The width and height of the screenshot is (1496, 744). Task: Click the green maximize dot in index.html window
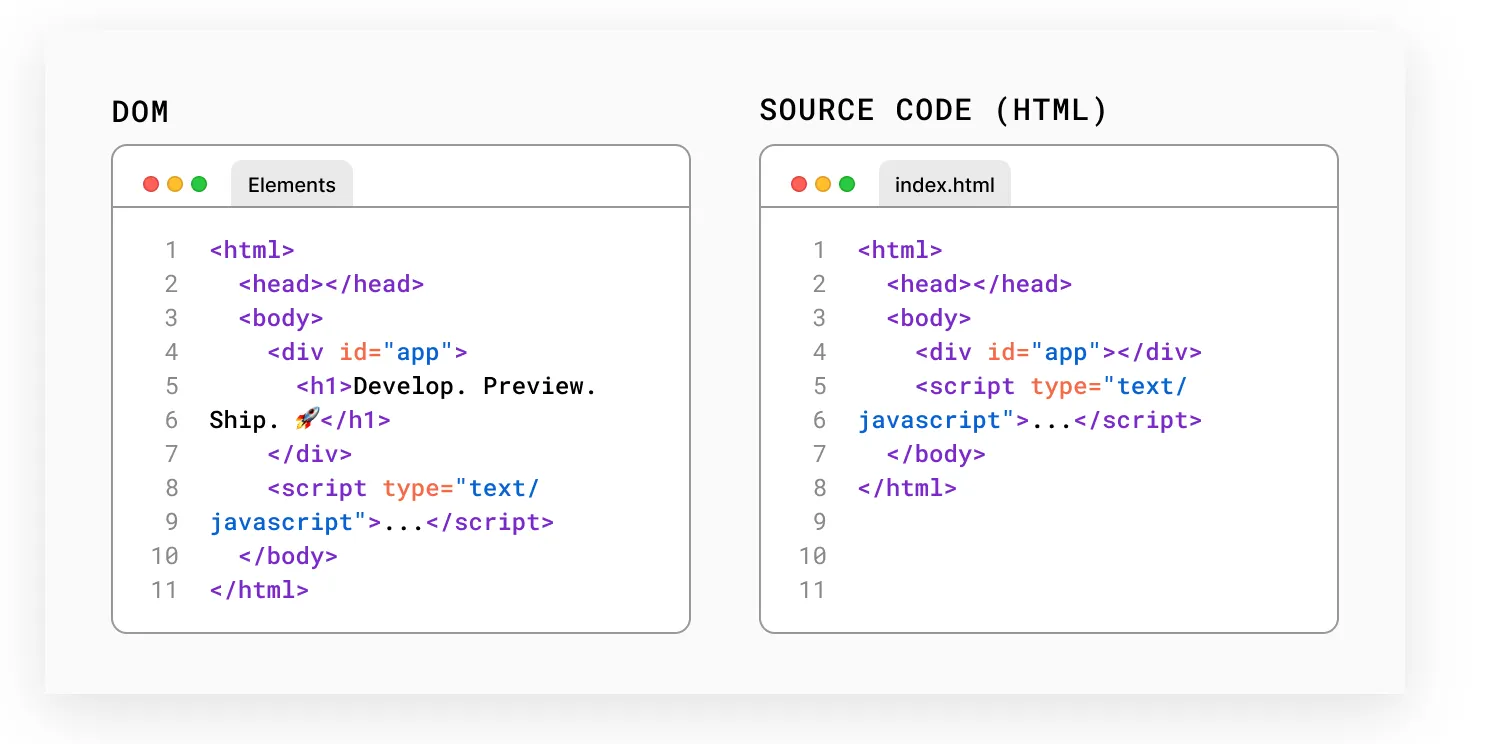tap(847, 184)
